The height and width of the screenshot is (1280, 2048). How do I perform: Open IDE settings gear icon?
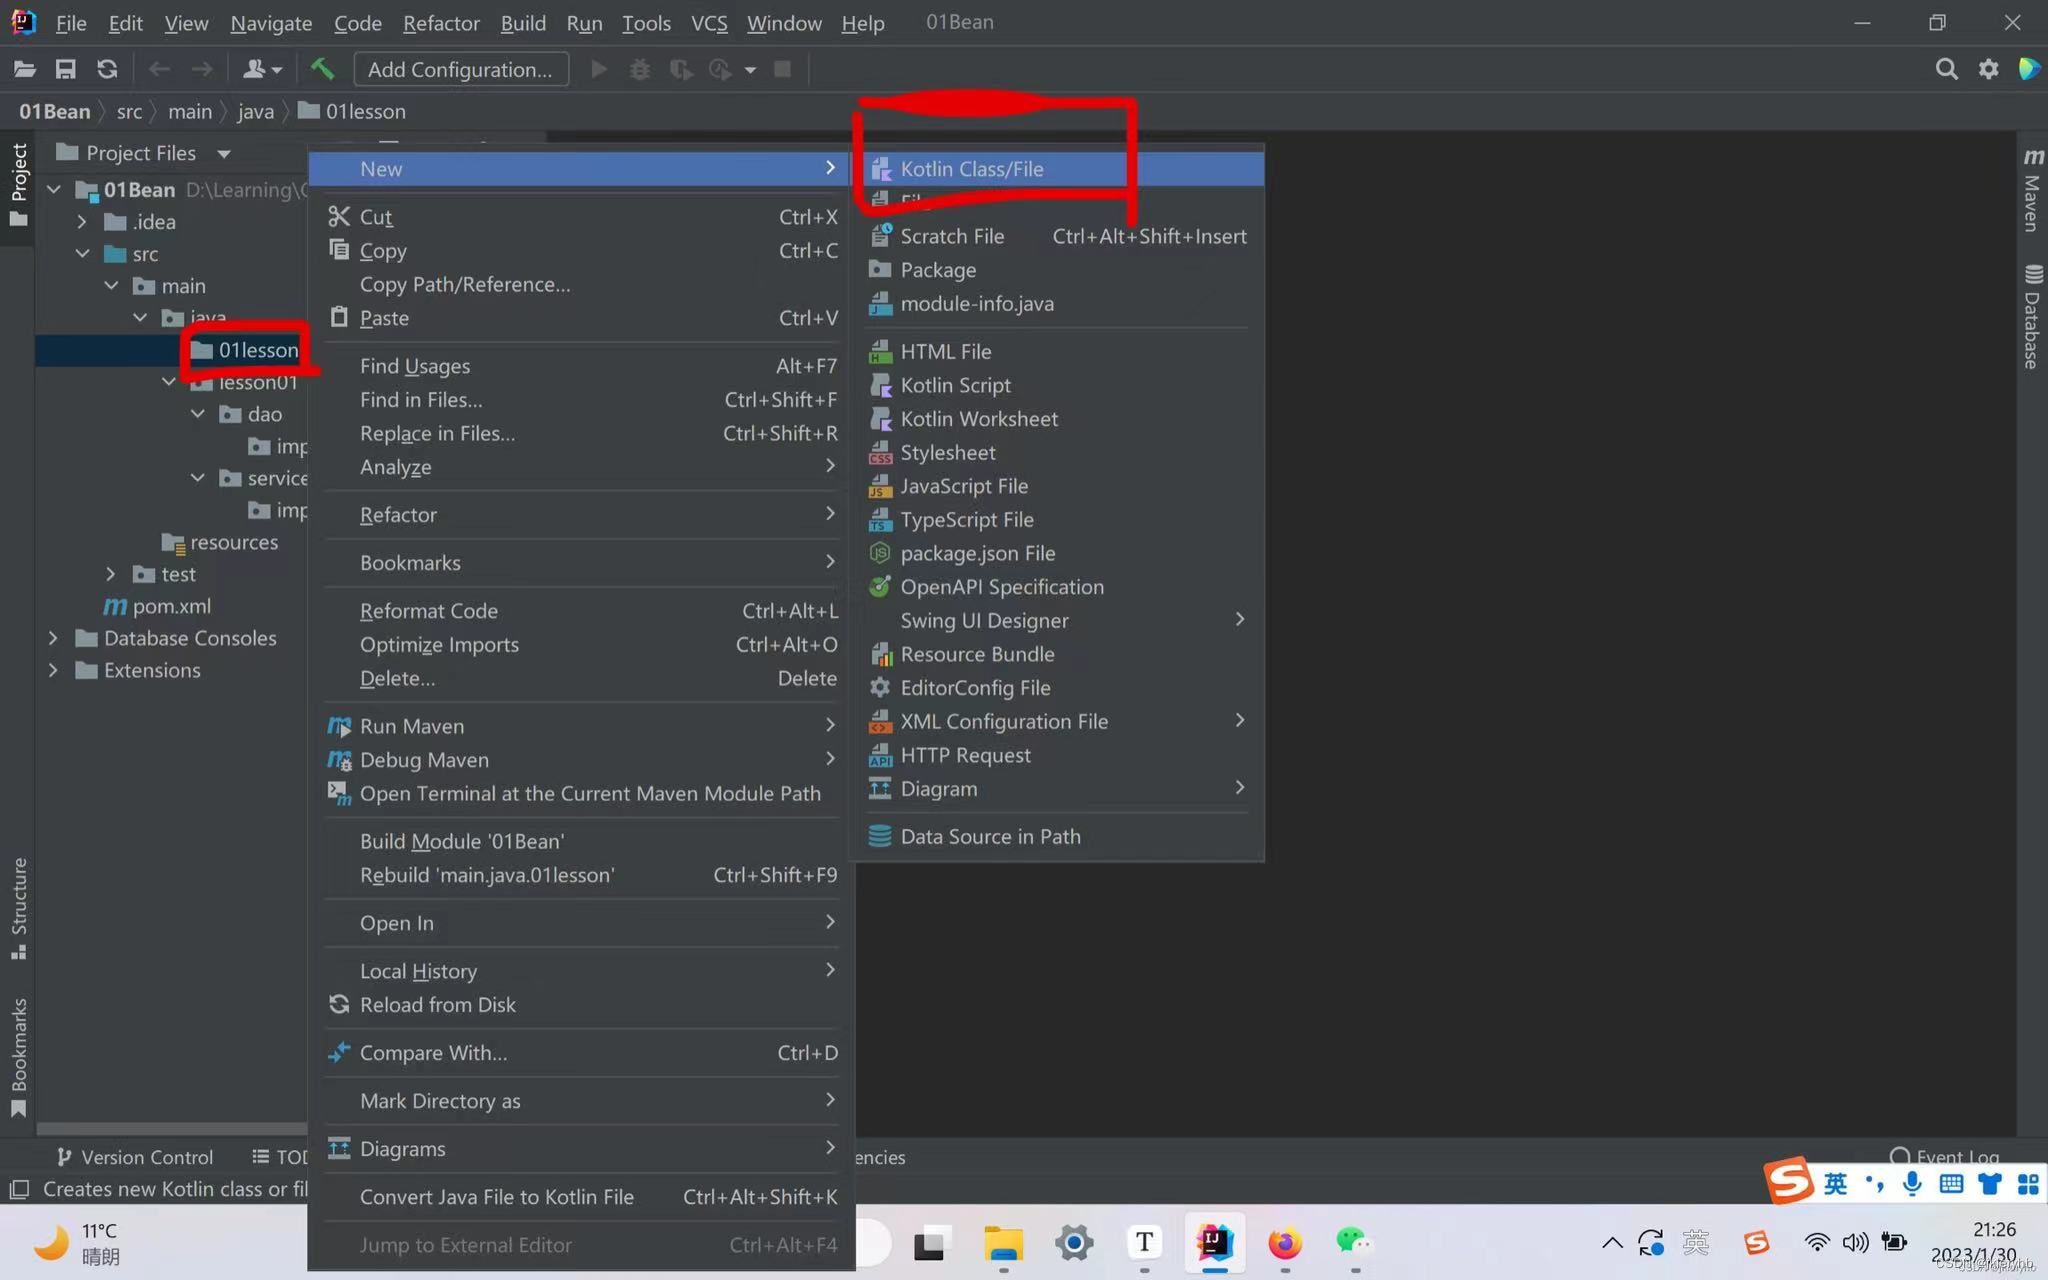pos(1988,69)
